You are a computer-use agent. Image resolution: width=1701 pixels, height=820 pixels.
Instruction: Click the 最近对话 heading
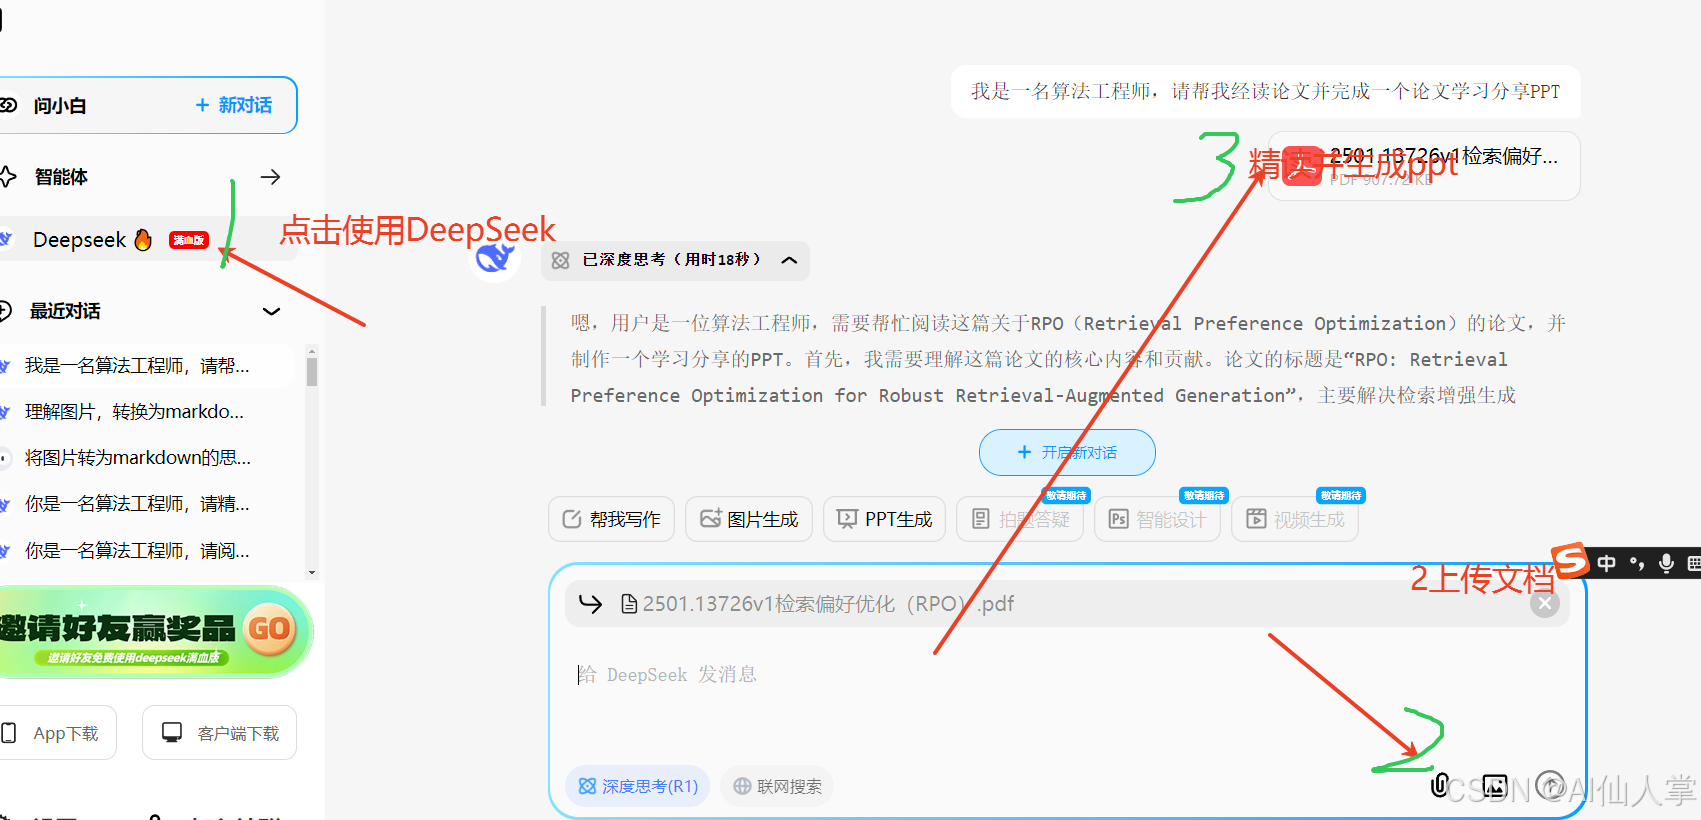[65, 311]
